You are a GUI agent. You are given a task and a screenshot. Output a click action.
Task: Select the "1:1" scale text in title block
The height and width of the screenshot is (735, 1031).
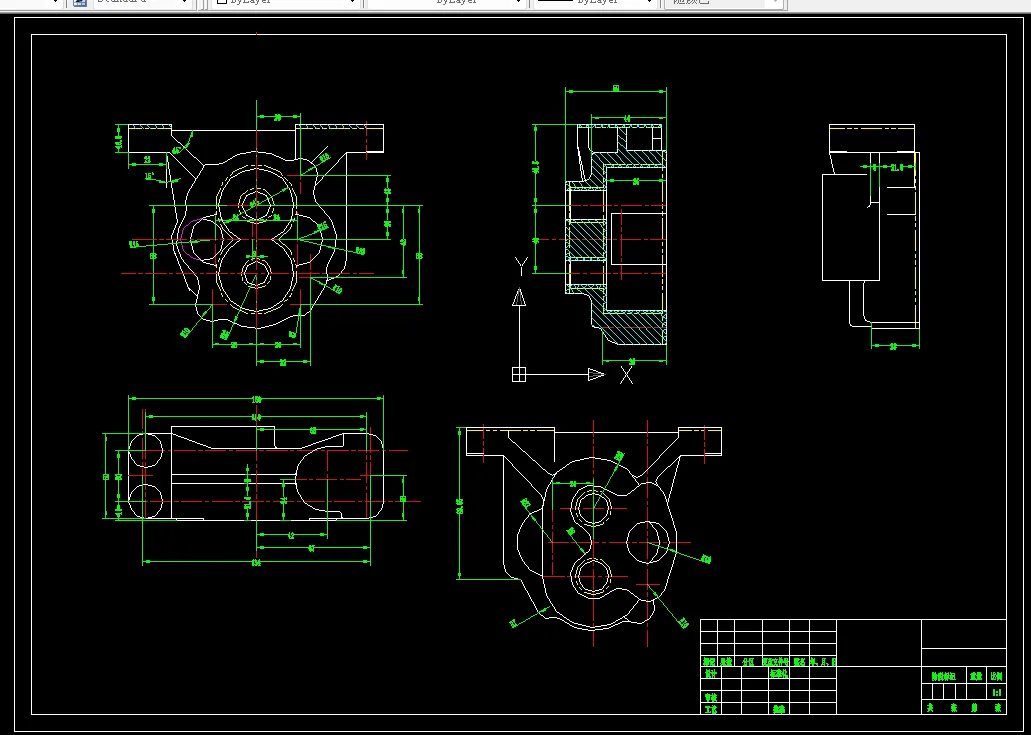[x=997, y=692]
